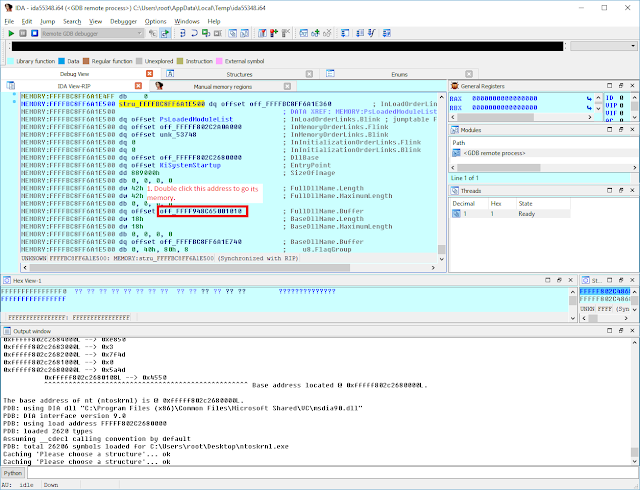
Task: Close the Debug View tab
Action: tap(149, 74)
